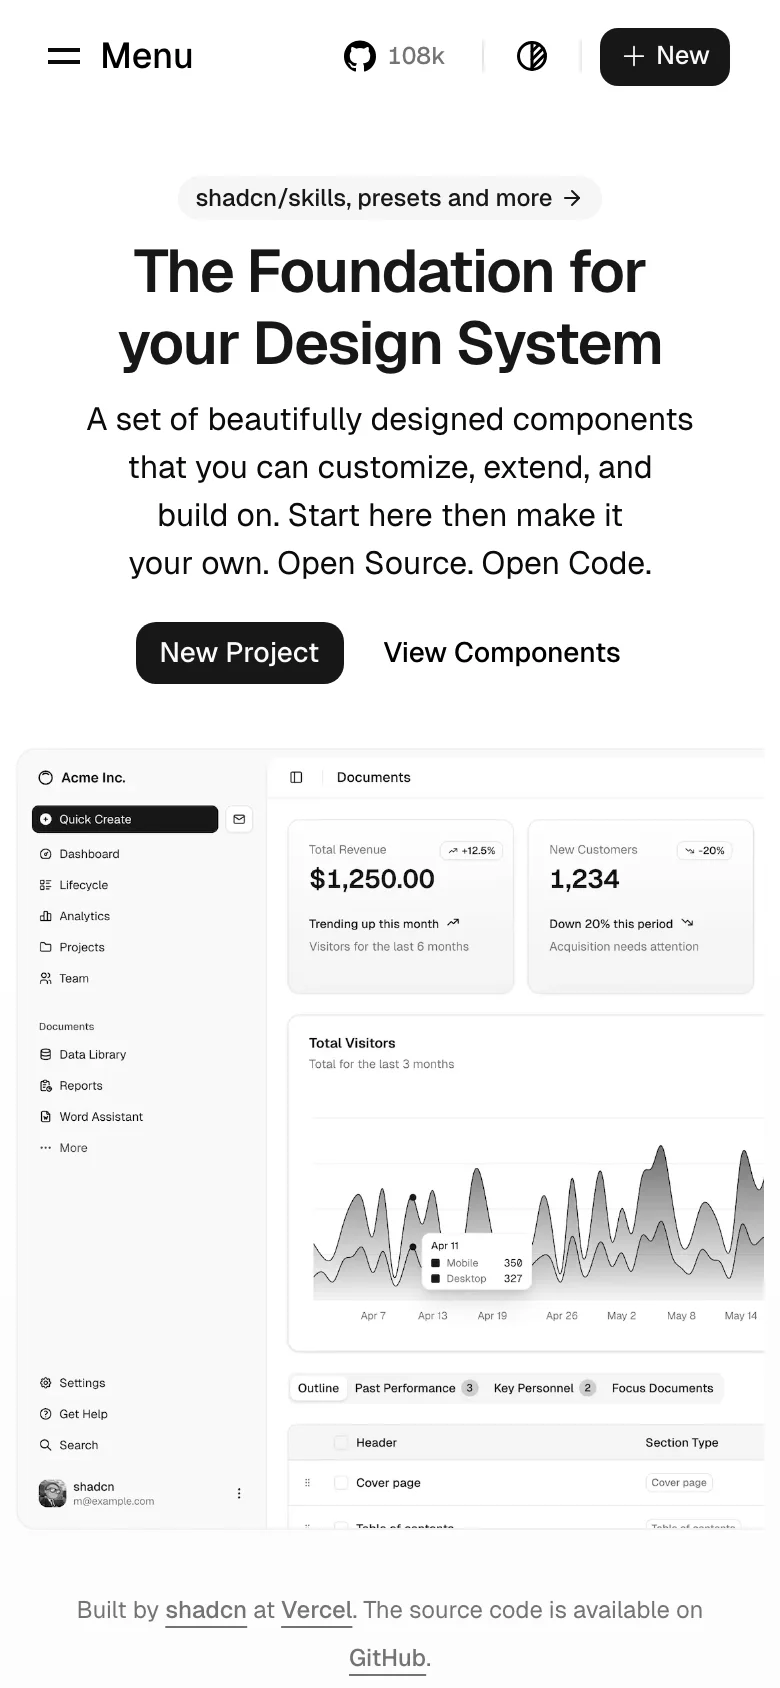Image resolution: width=780 pixels, height=1688 pixels.
Task: Click the New Project button
Action: 239,653
